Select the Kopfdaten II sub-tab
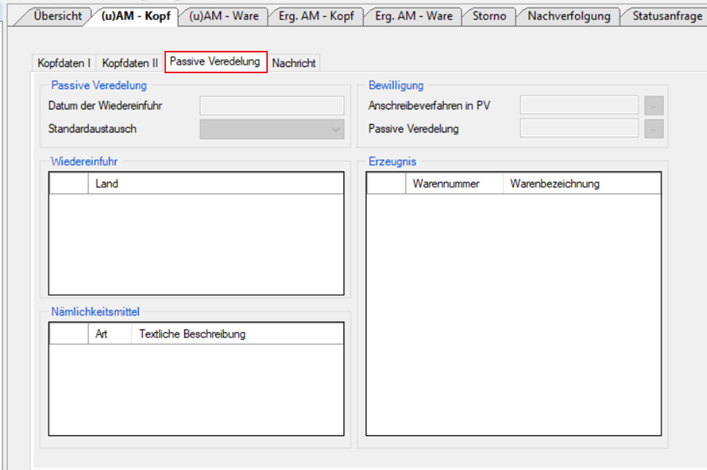The height and width of the screenshot is (470, 707). (130, 63)
